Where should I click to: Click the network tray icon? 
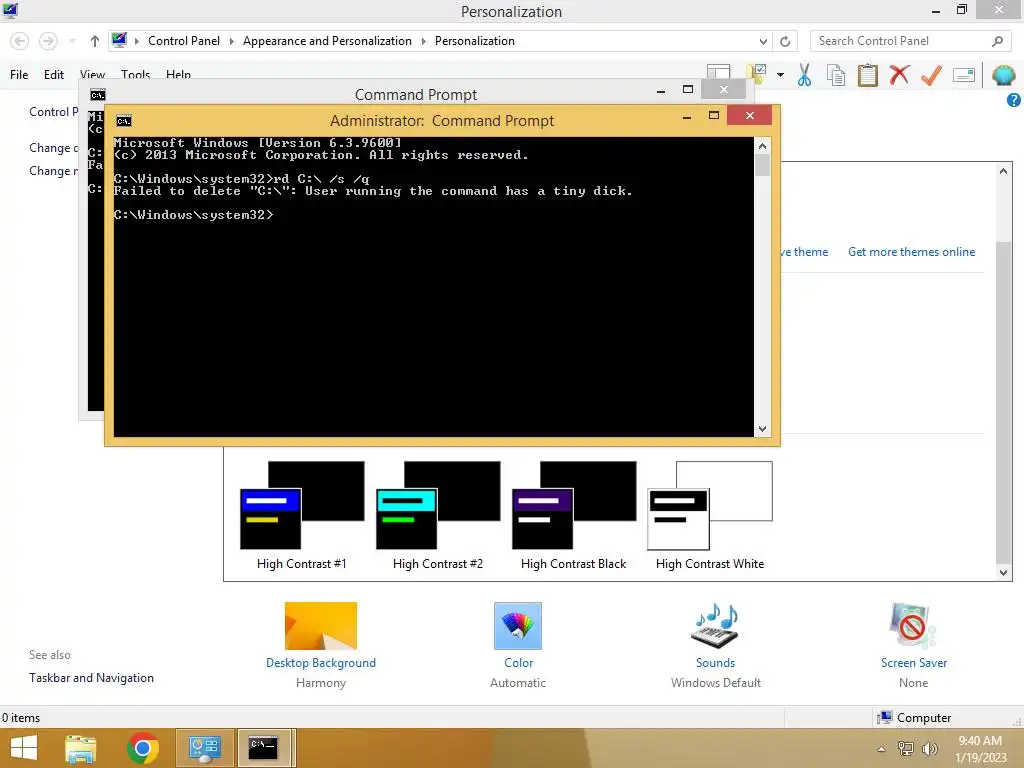pyautogui.click(x=905, y=749)
